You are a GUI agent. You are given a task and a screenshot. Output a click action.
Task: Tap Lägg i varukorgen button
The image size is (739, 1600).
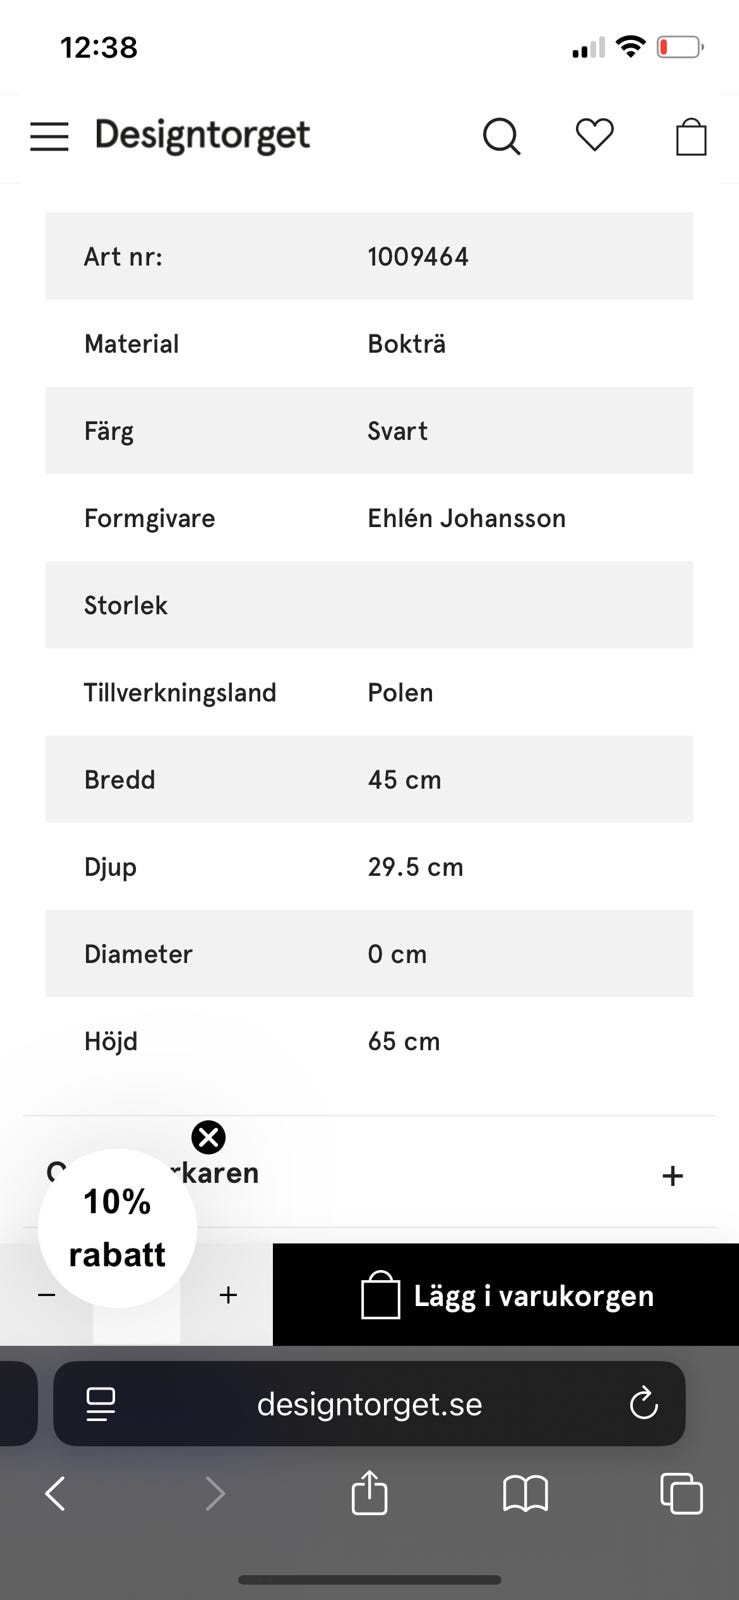pos(506,1295)
